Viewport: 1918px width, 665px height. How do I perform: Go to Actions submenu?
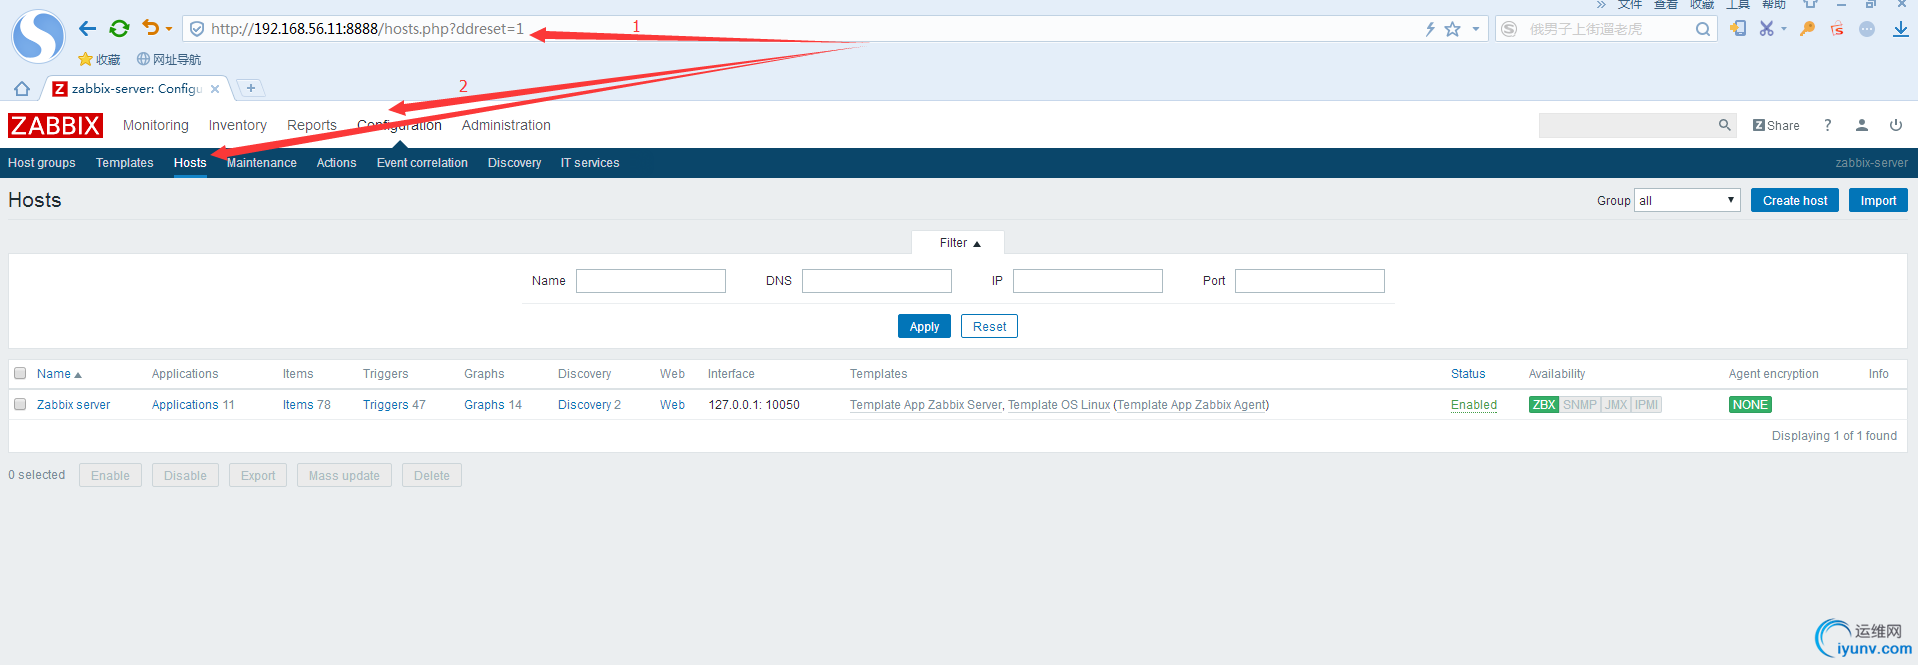(x=336, y=163)
